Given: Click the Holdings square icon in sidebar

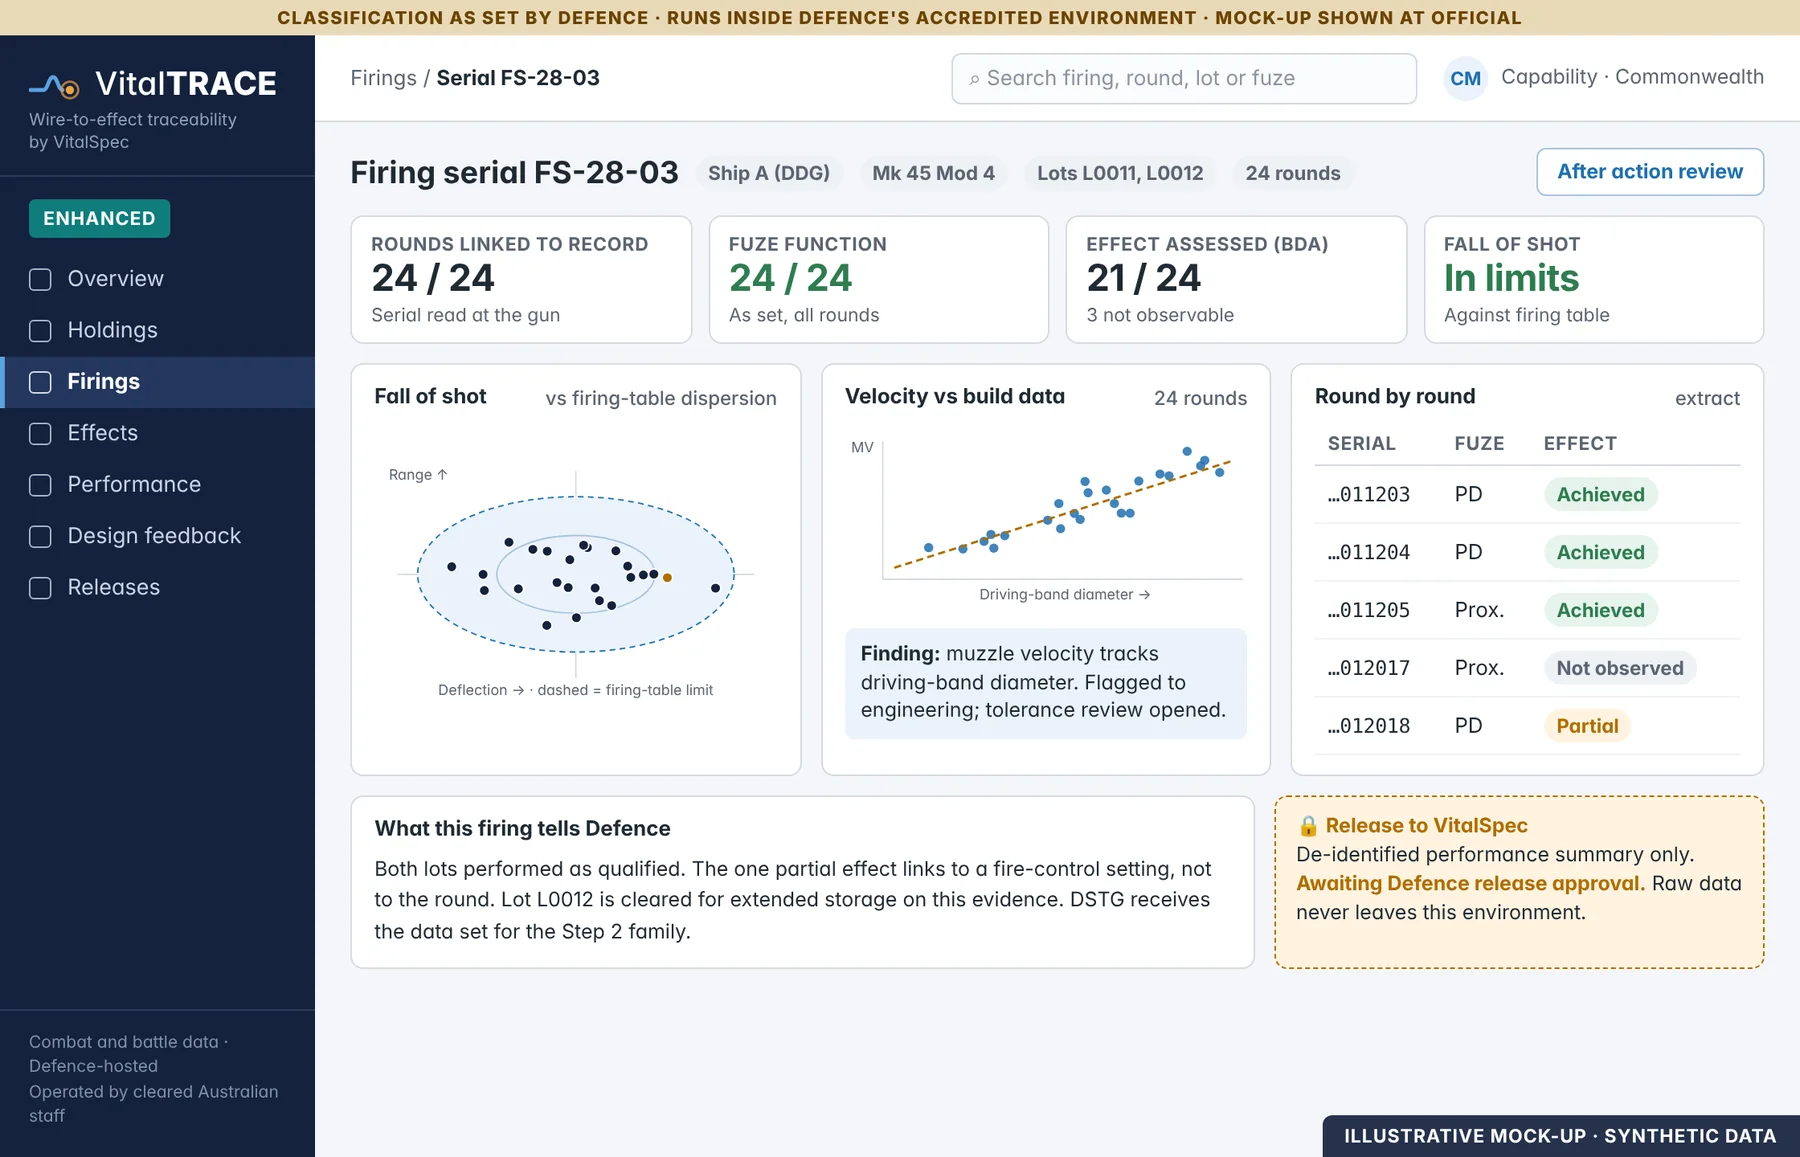Looking at the screenshot, I should point(40,331).
